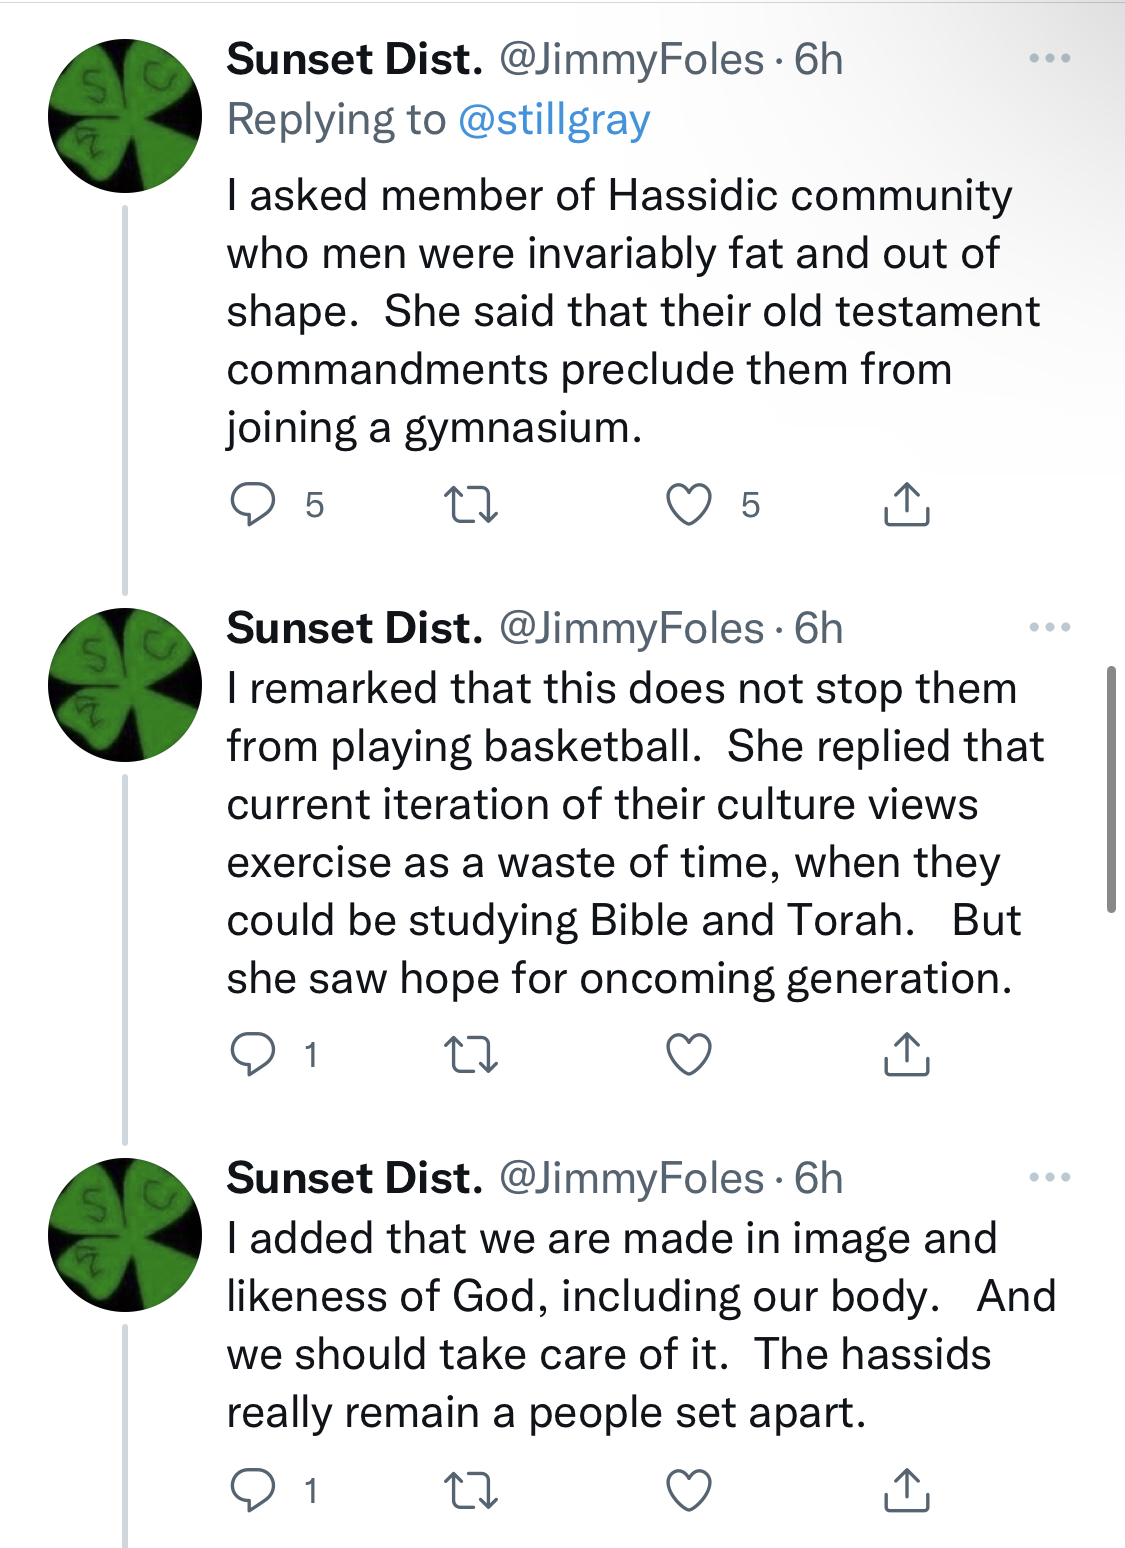1125x1548 pixels.
Task: Open more options on third tweet
Action: [1049, 1178]
